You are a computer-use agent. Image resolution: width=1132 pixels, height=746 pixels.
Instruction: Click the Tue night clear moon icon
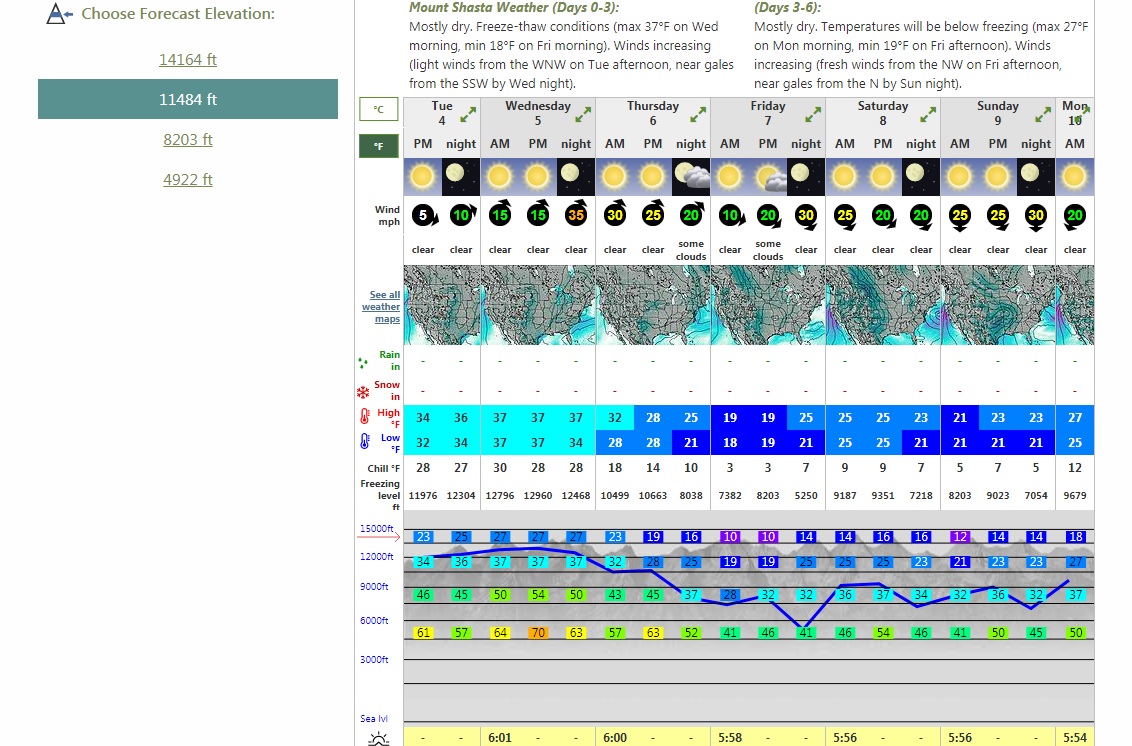tap(461, 177)
